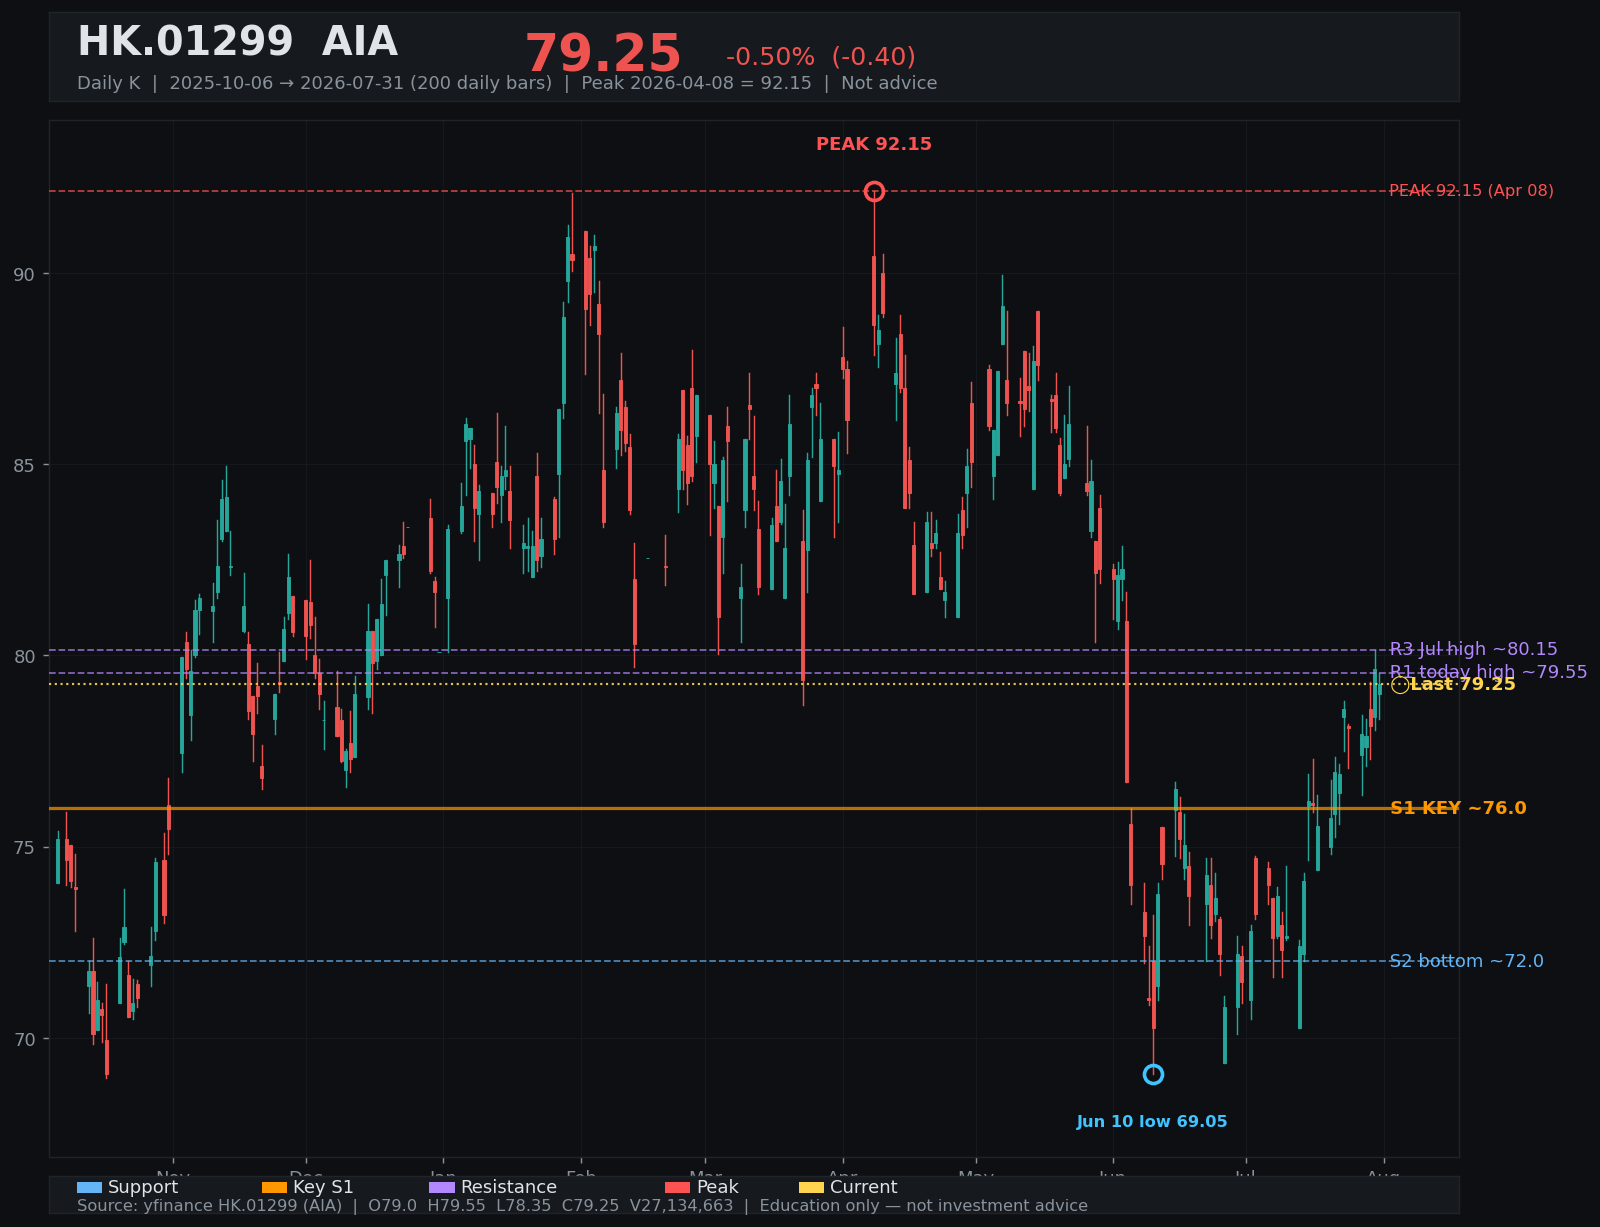The width and height of the screenshot is (1600, 1227).
Task: Click the red peak circle marker
Action: tap(874, 191)
